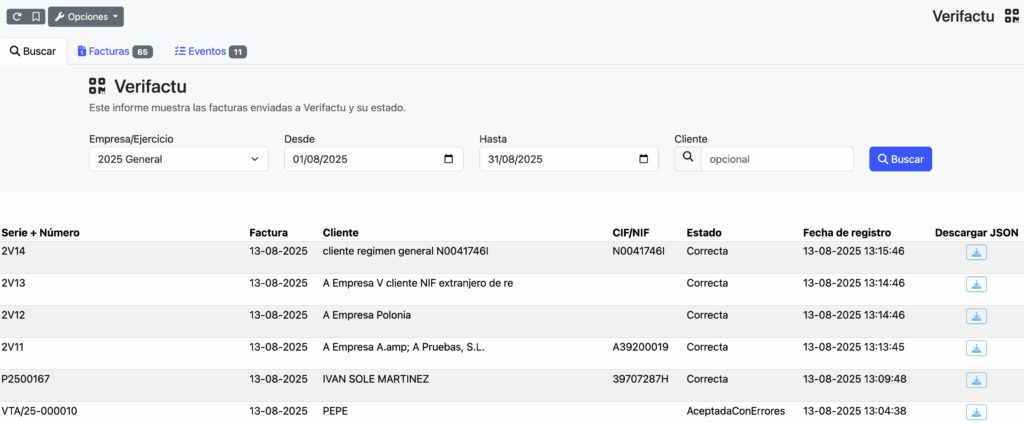Click the bookmark icon button
This screenshot has width=1024, height=423.
click(x=36, y=17)
